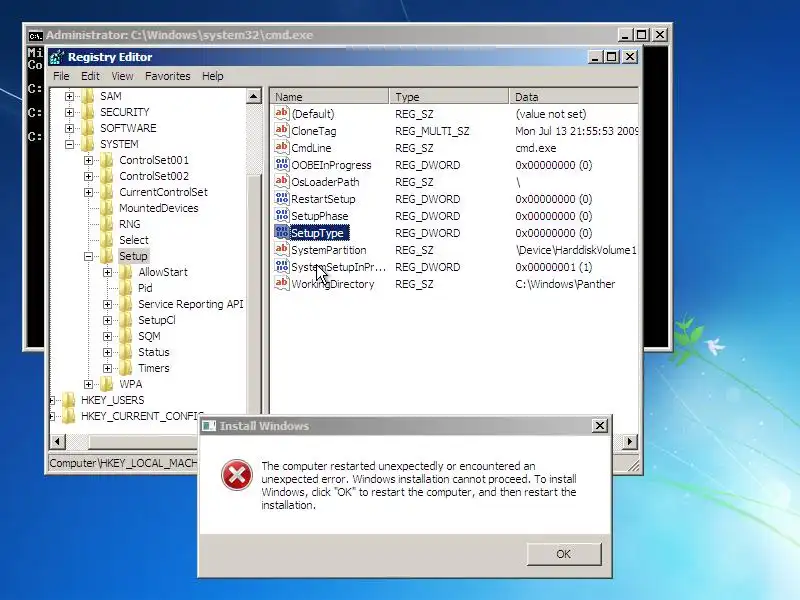Click horizontal scrollbar right arrow
800x600 pixels.
(x=629, y=441)
